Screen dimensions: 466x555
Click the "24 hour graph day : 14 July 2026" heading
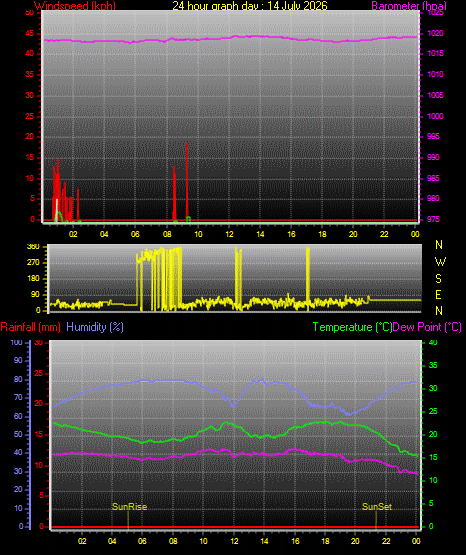coord(250,6)
